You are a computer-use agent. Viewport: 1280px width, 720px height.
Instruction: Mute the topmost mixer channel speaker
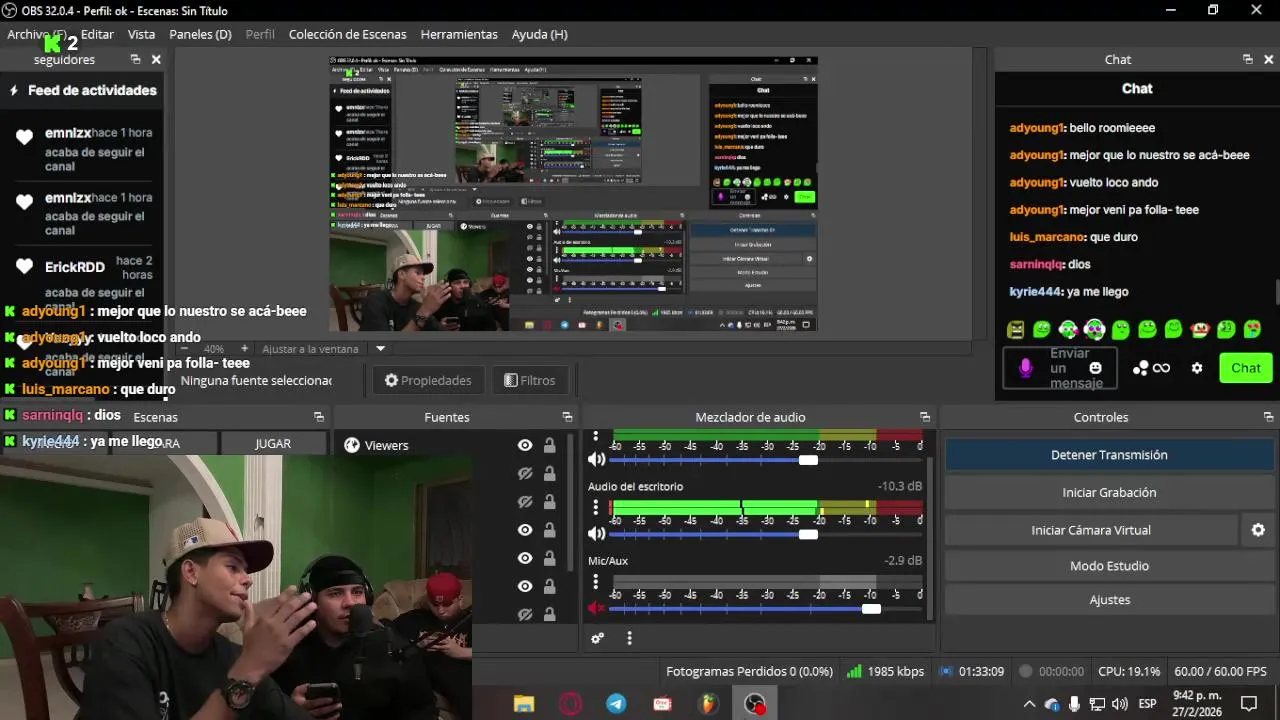click(x=597, y=460)
